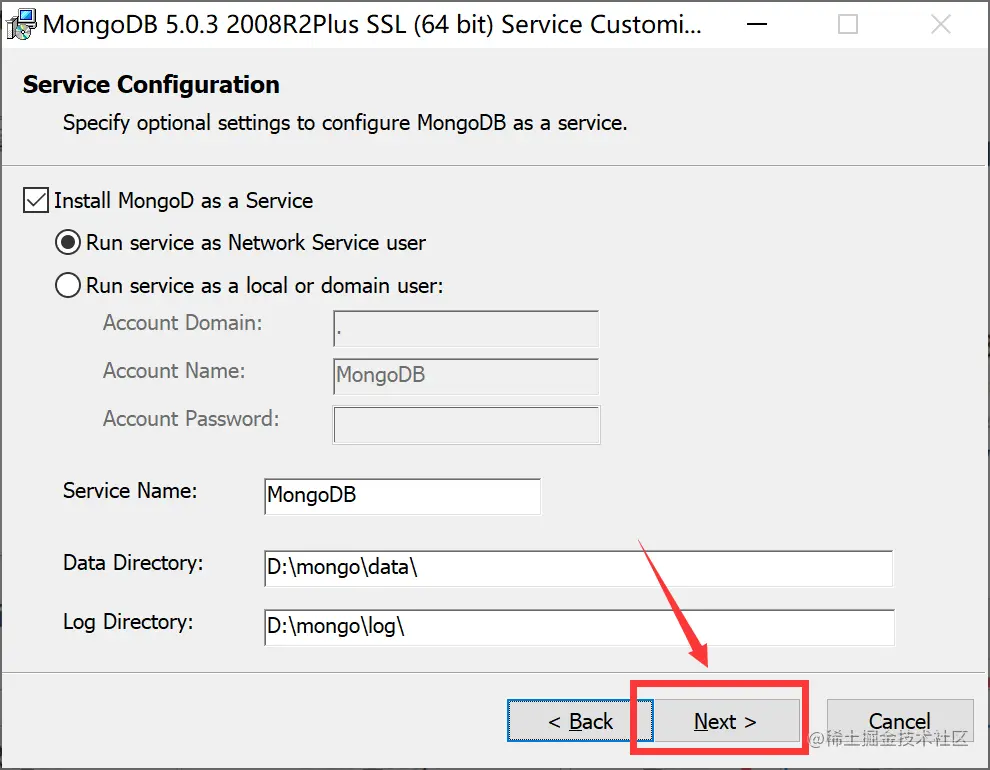990x770 pixels.
Task: Click the MongoDB installer icon in title bar
Action: pyautogui.click(x=21, y=25)
